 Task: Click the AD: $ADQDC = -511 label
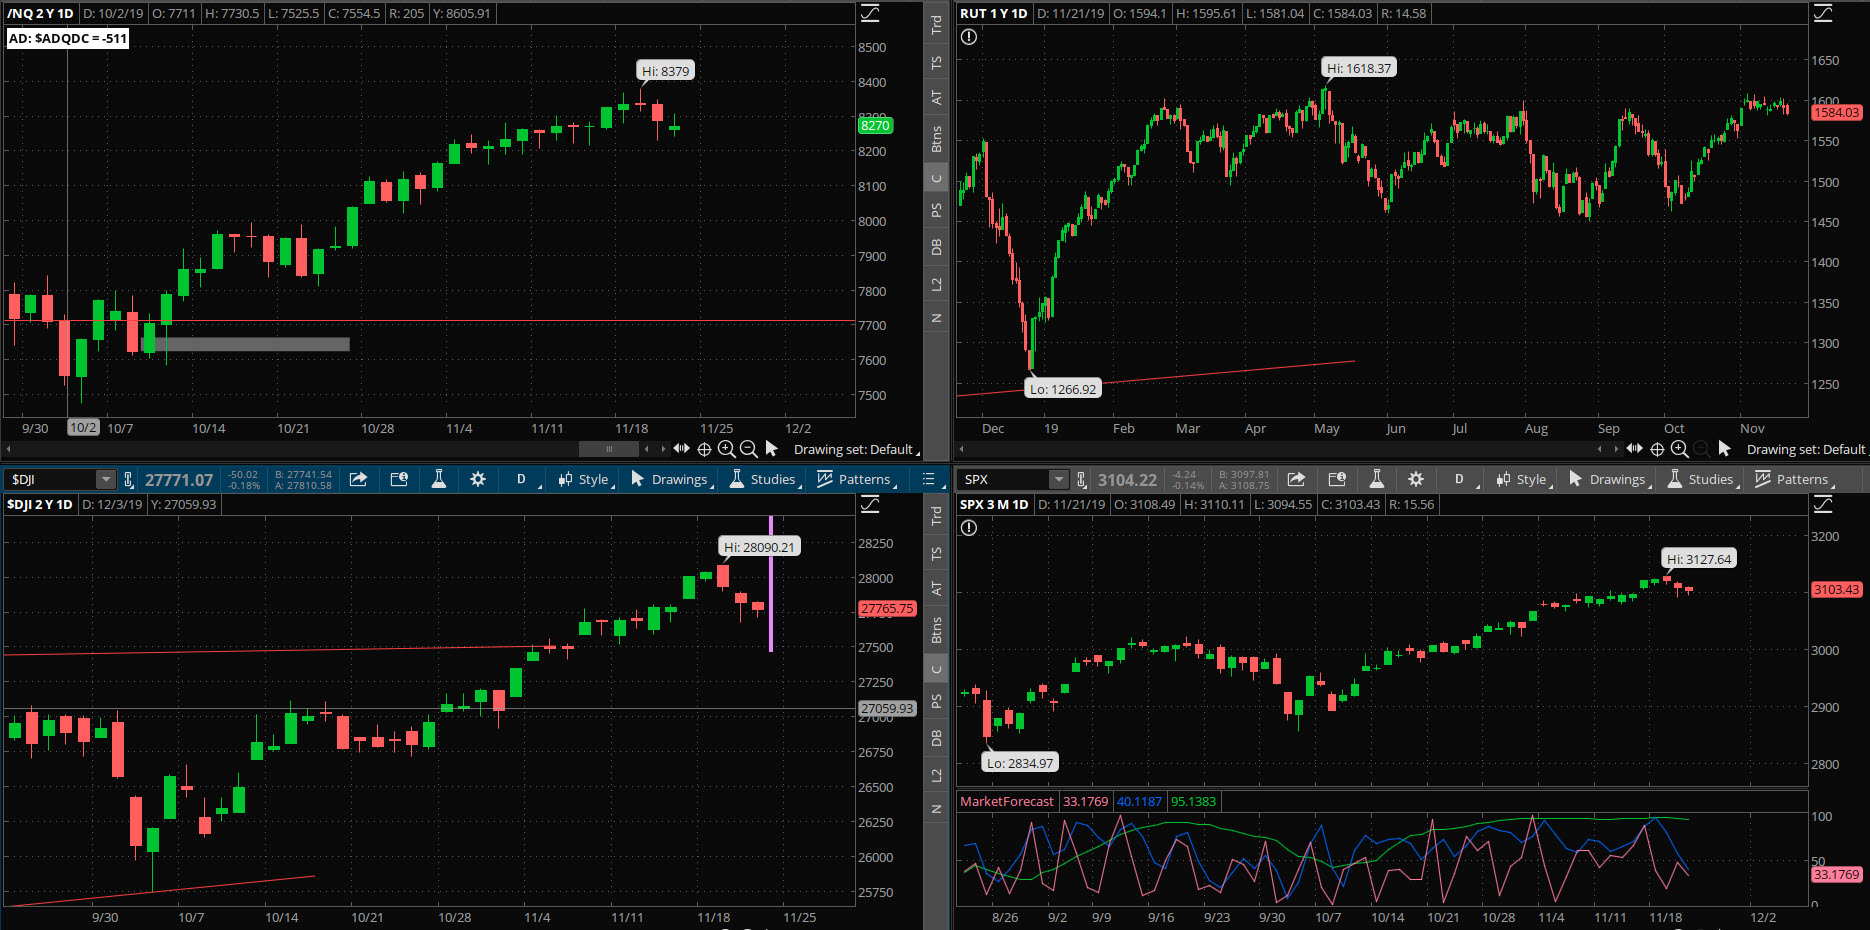point(68,38)
